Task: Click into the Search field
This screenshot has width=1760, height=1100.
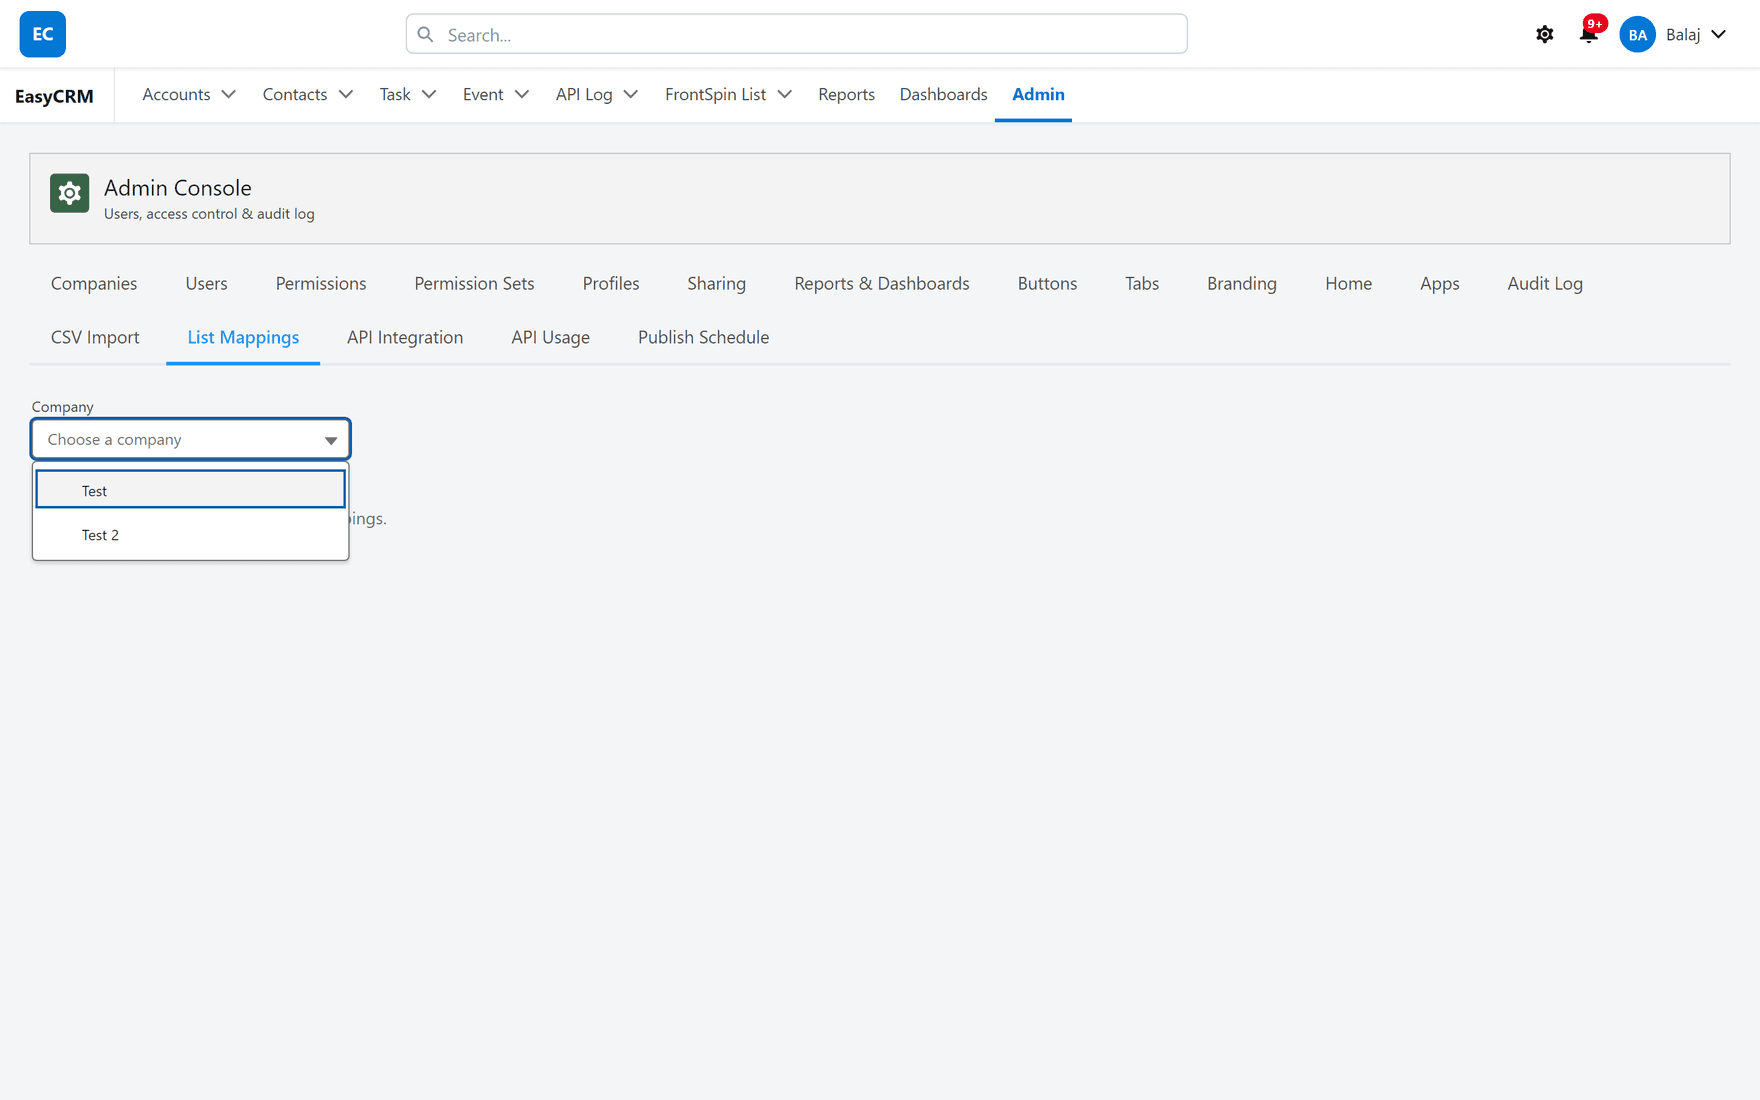Action: [x=797, y=34]
